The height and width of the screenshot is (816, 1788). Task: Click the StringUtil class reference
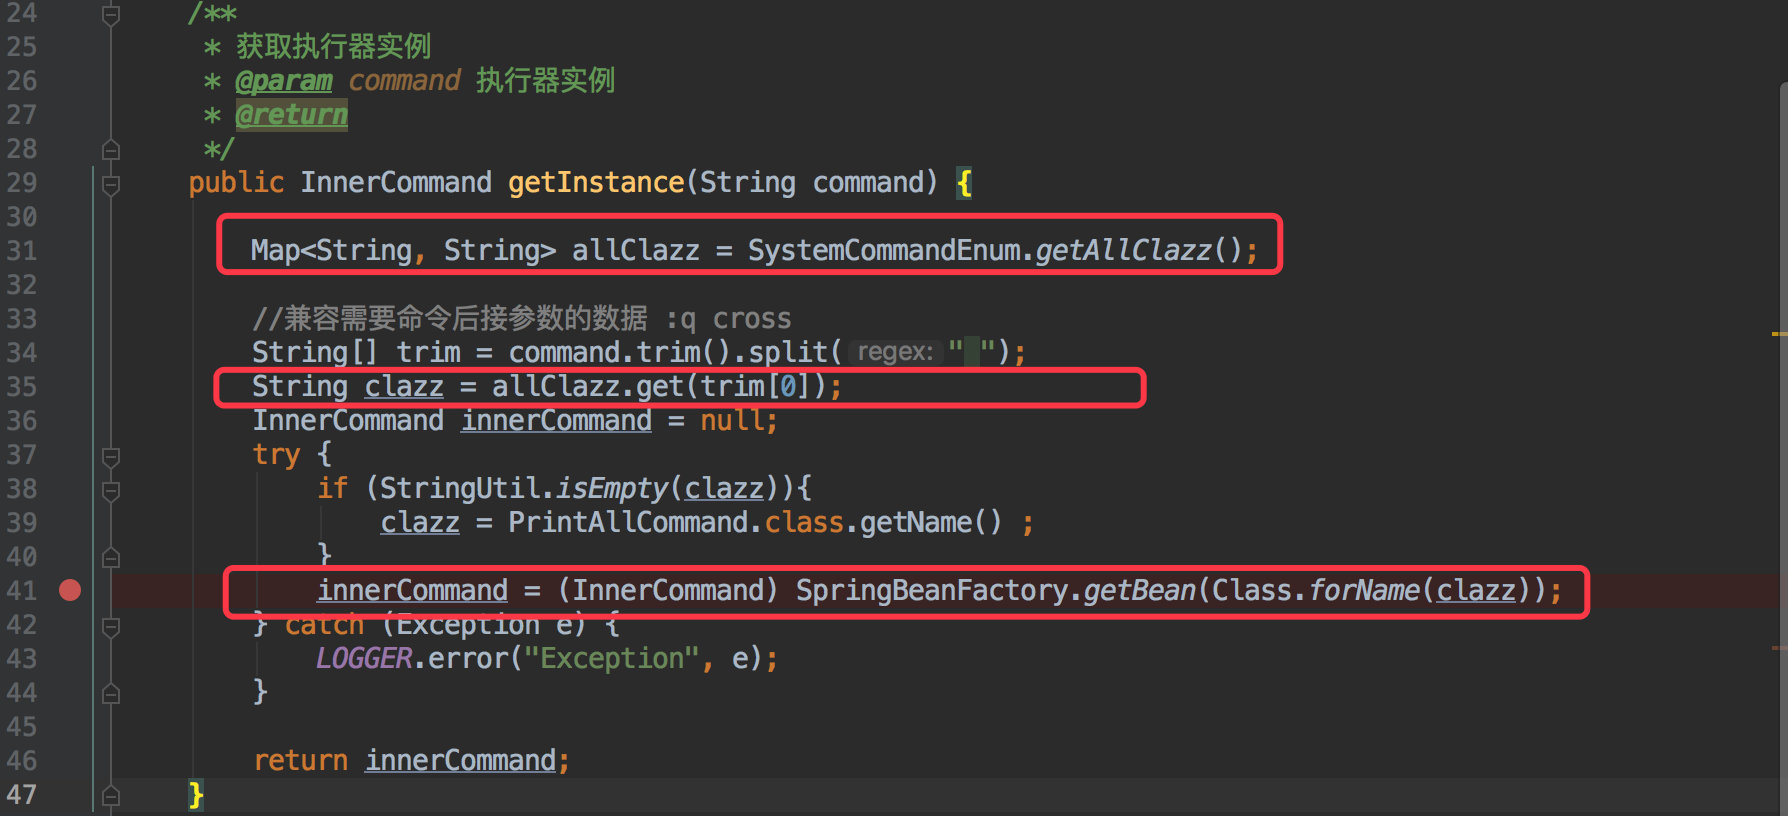point(460,488)
